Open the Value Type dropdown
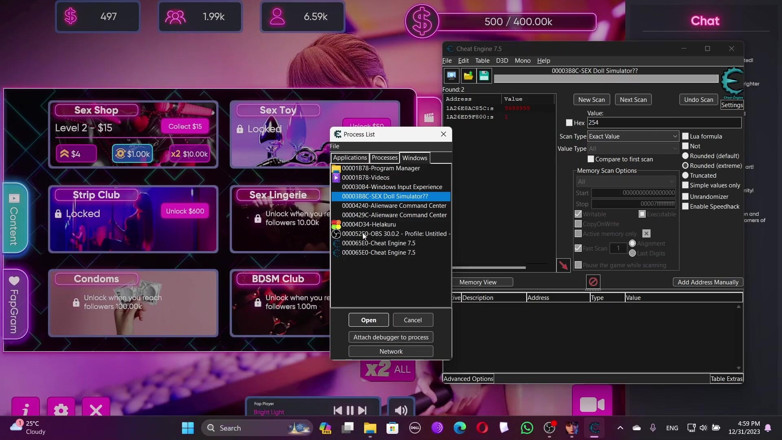The image size is (782, 440). point(633,149)
